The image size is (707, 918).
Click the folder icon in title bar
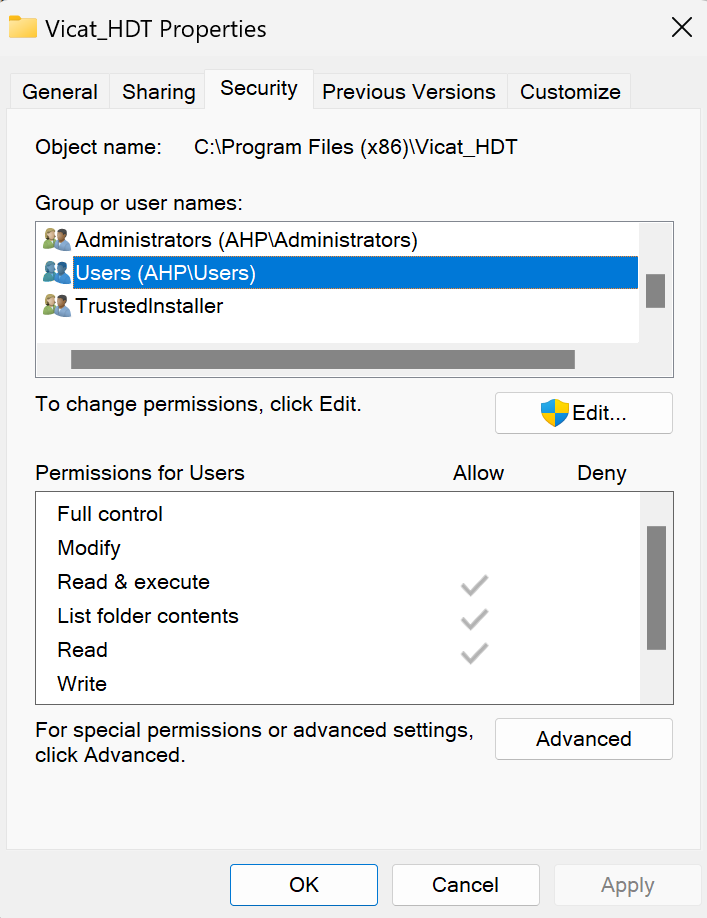23,28
